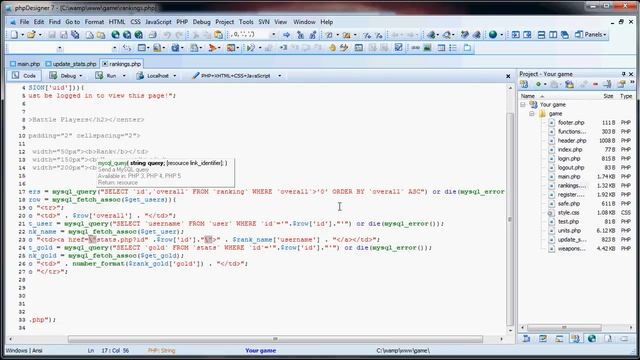This screenshot has height=360, width=640.
Task: Click the red minus Remove icon in Project panel
Action: 595,84
